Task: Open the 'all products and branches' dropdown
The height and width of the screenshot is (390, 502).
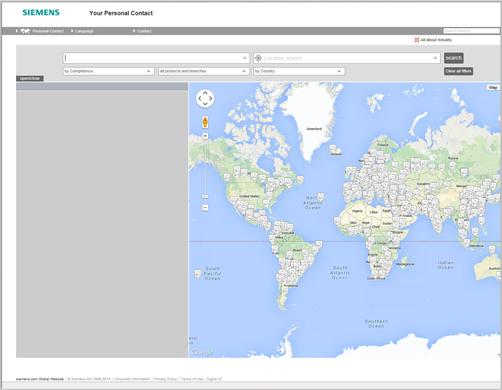Action: click(203, 71)
